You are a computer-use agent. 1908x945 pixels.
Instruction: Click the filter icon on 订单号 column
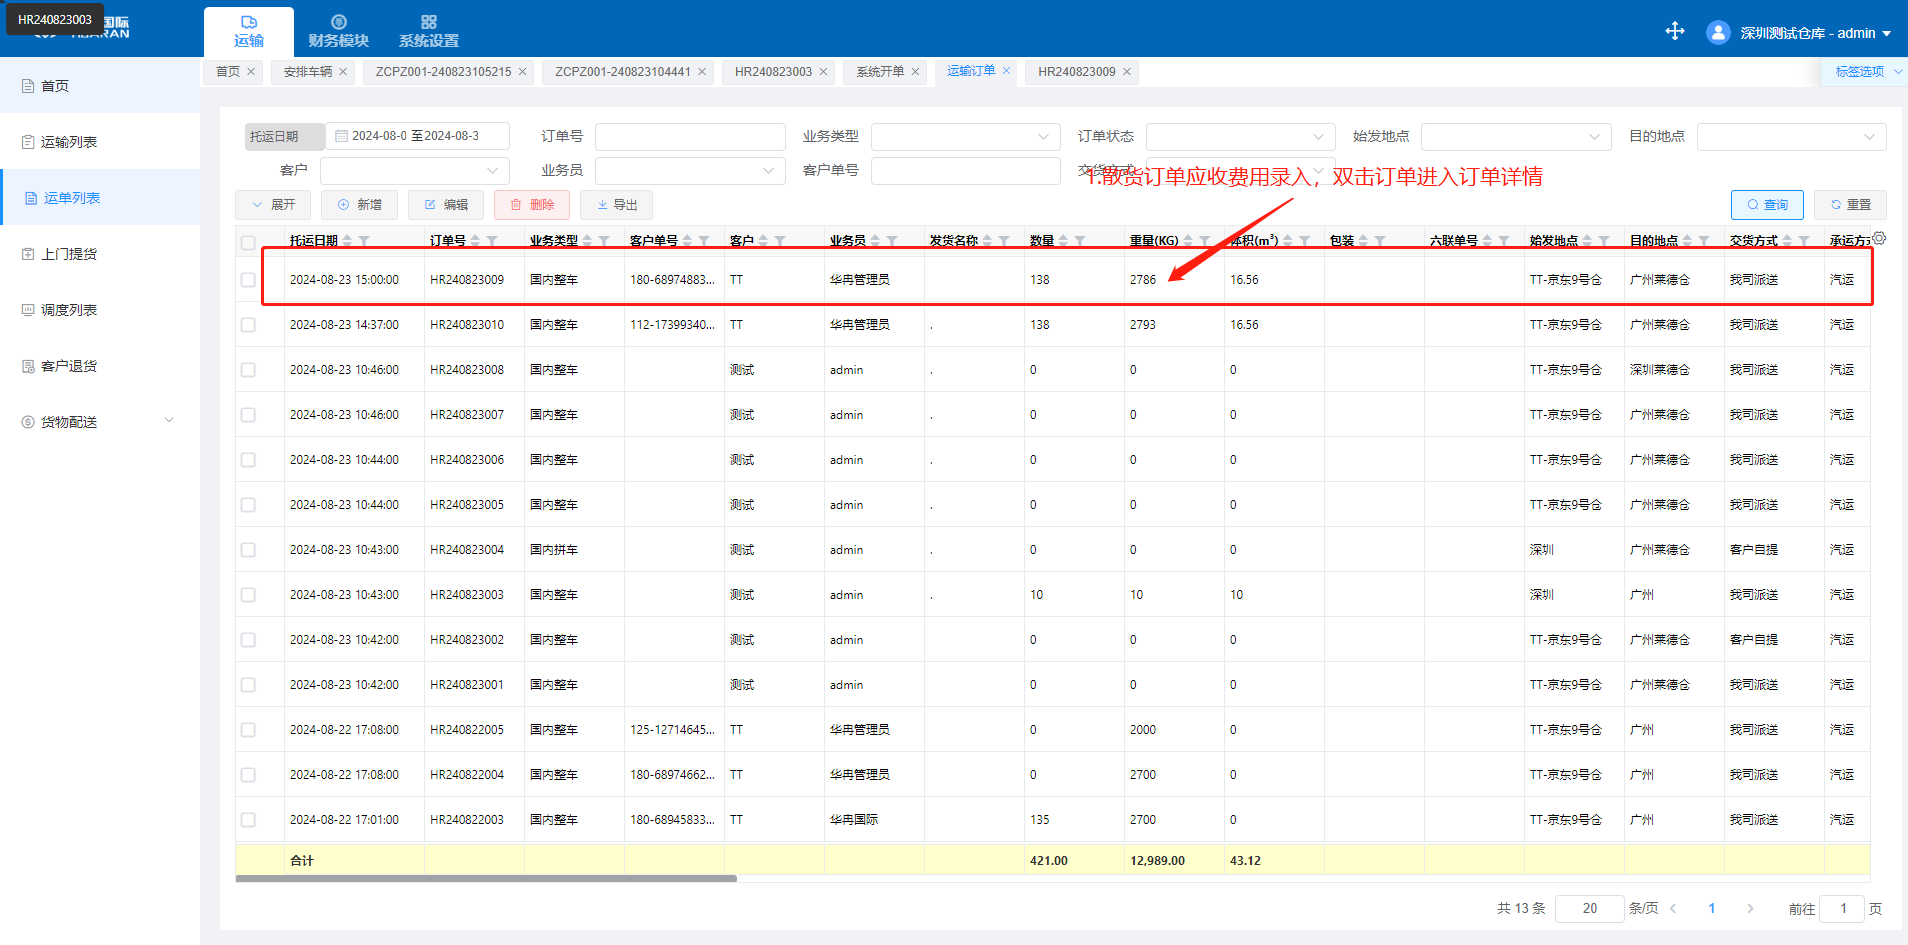click(492, 241)
